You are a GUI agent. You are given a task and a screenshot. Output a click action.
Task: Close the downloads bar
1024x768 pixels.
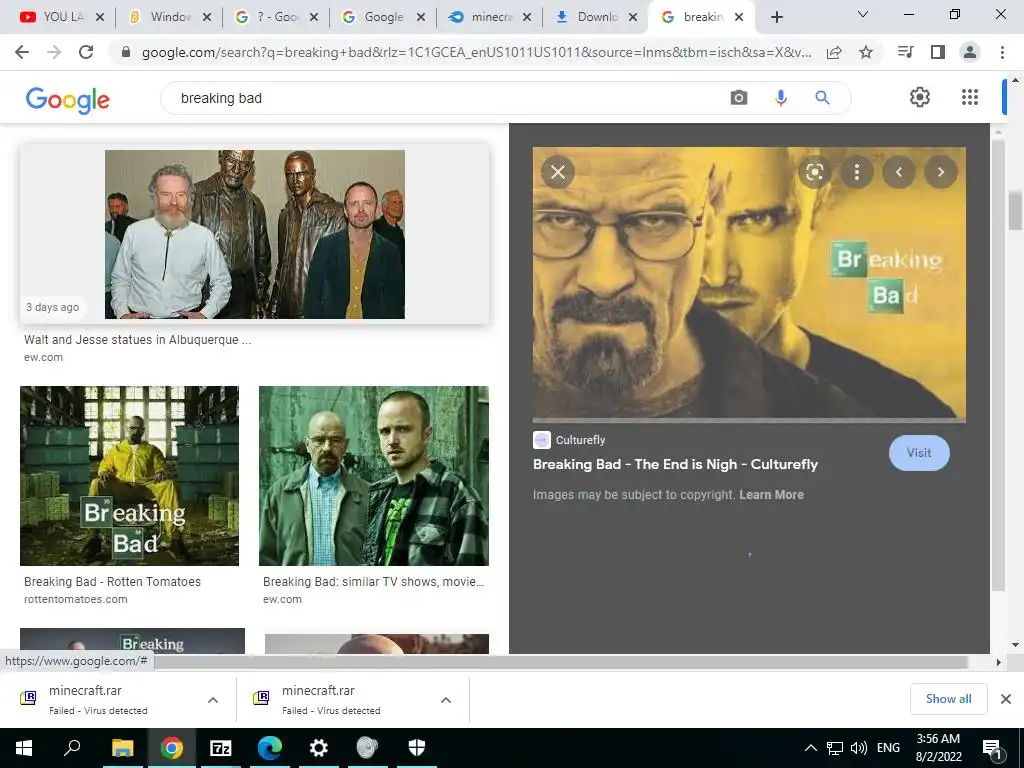[x=1006, y=699]
